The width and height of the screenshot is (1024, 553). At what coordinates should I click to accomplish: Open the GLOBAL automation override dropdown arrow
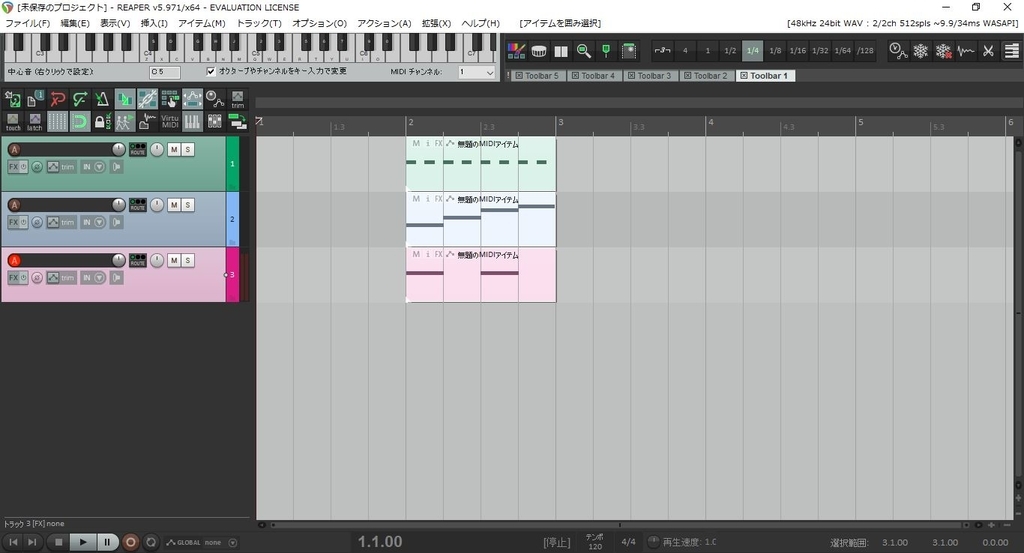(x=233, y=543)
